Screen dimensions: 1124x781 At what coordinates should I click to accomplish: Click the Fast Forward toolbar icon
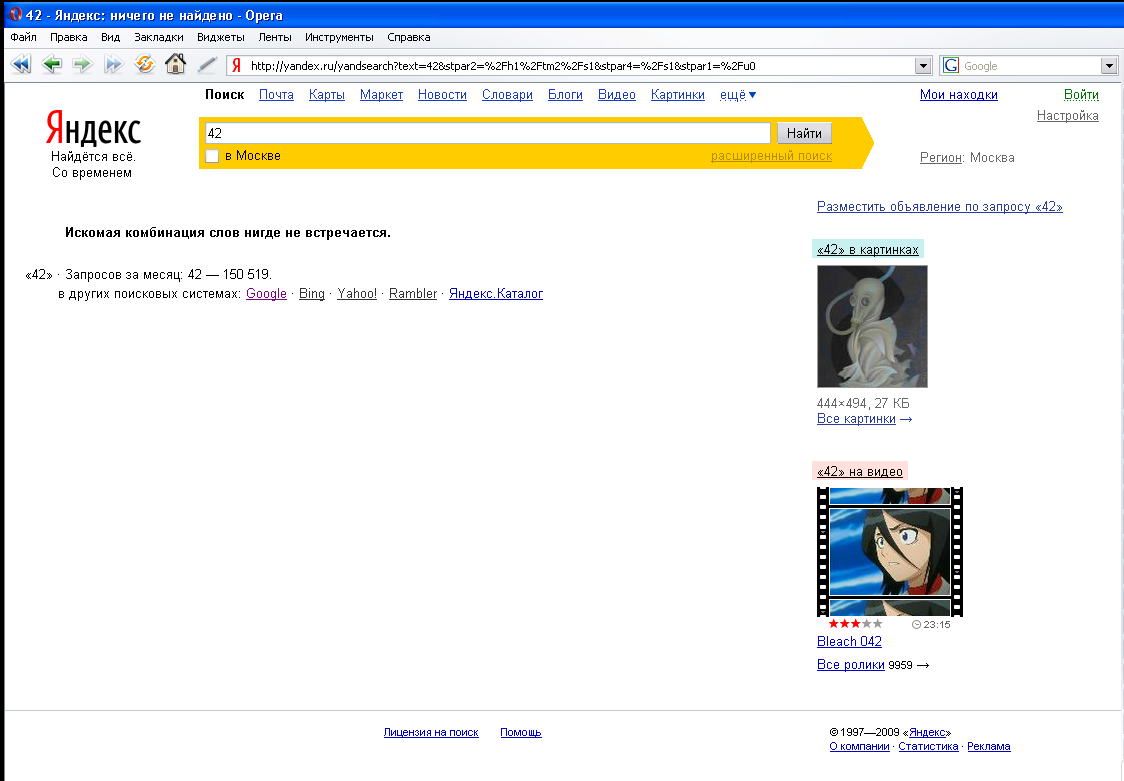coord(113,65)
